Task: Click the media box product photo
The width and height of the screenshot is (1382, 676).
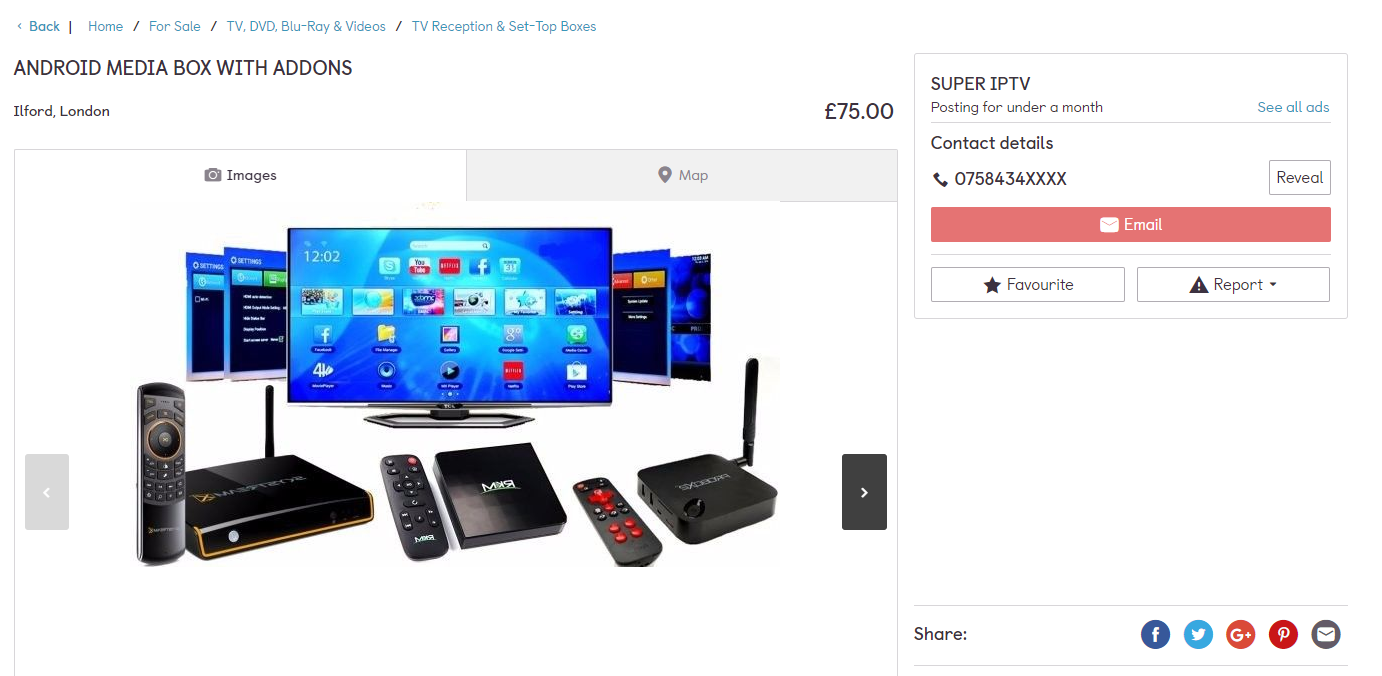Action: (x=456, y=384)
